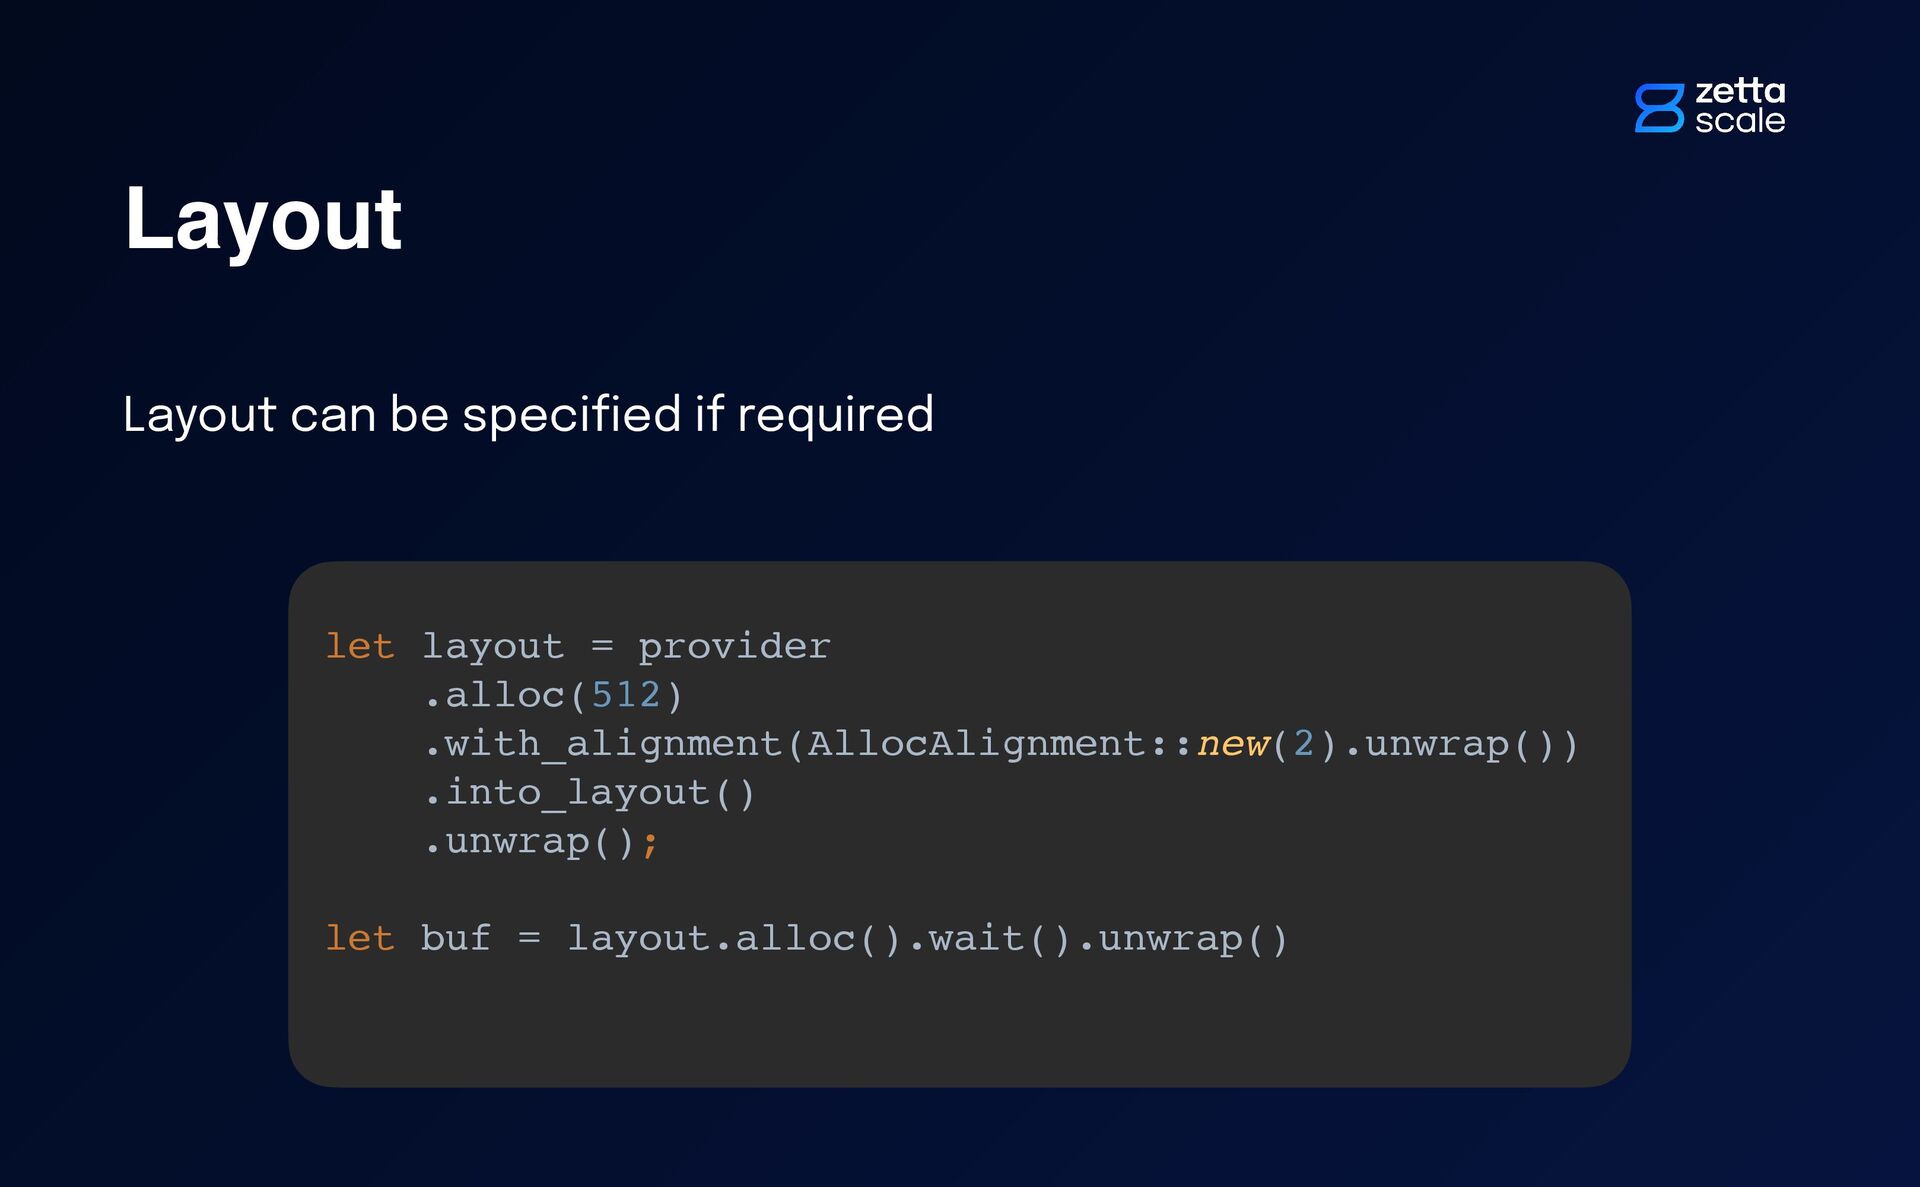Screen dimensions: 1920x1187
Task: Click the Zettascale logo icon
Action: click(1659, 108)
